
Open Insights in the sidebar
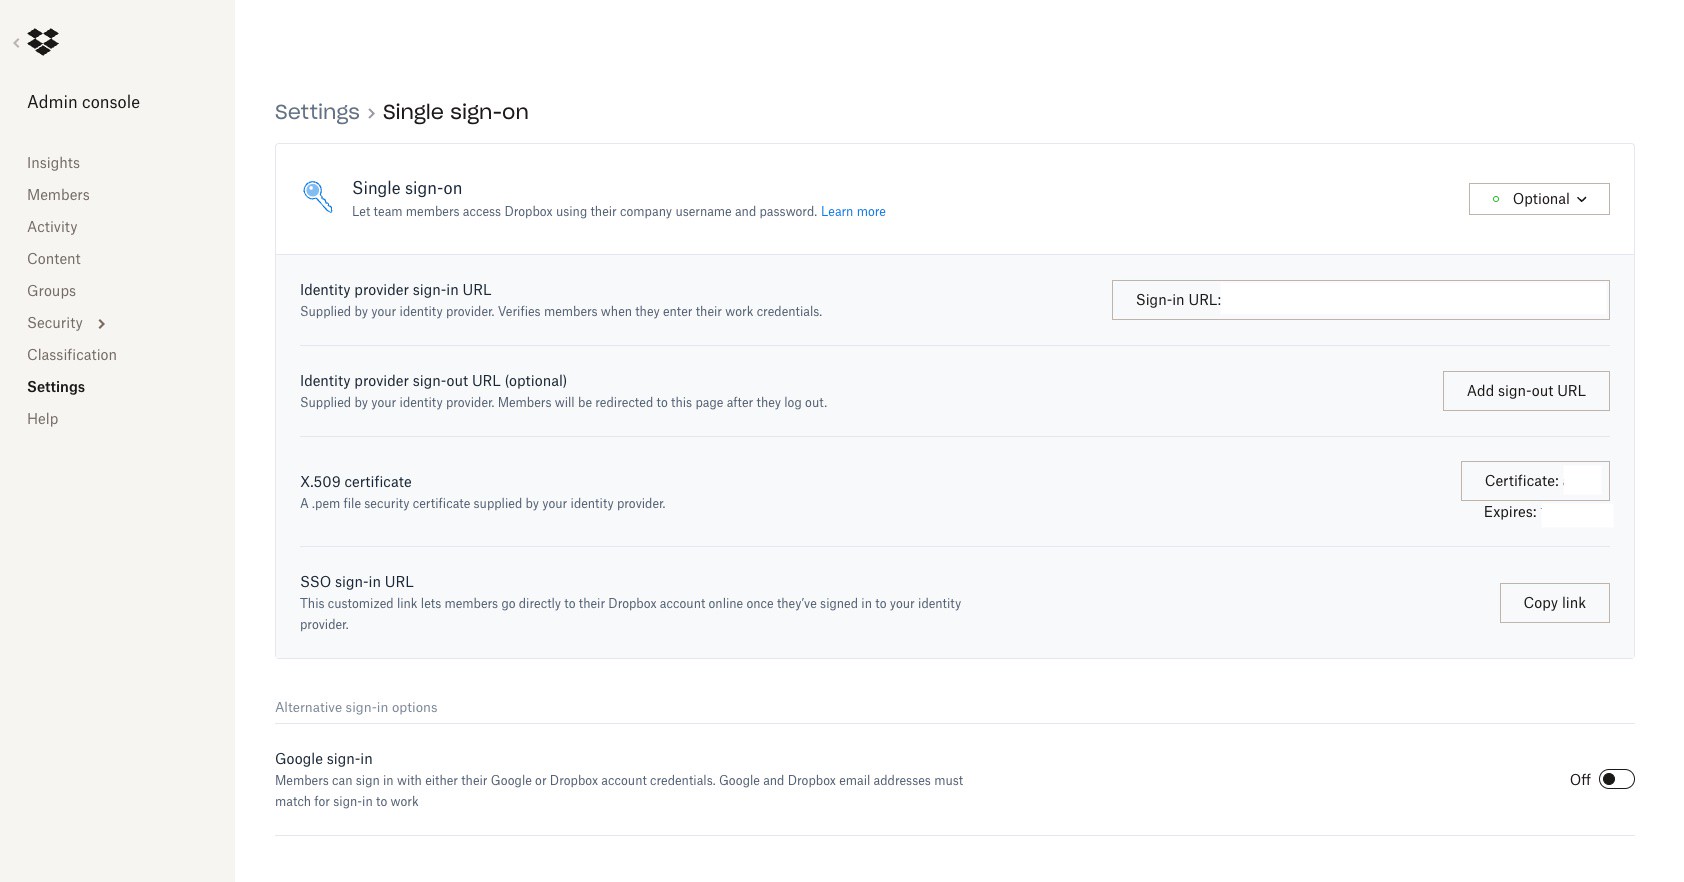click(x=53, y=163)
